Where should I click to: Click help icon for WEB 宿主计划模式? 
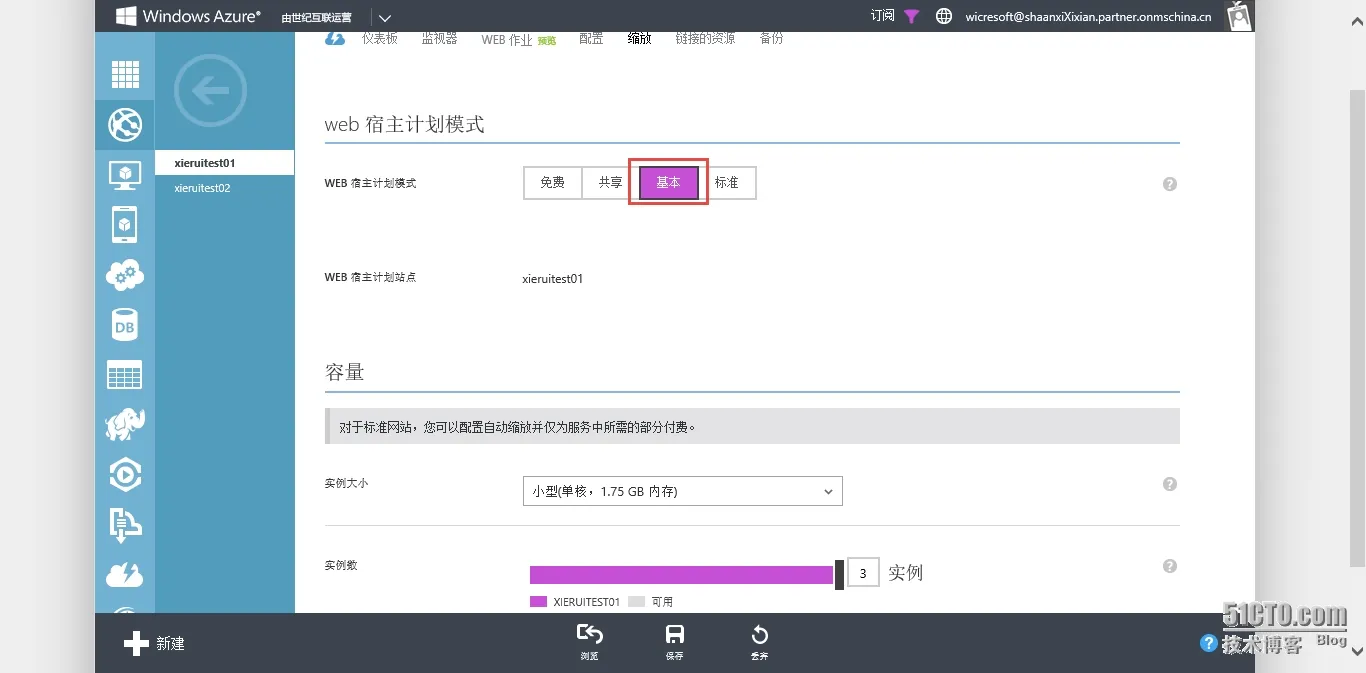pyautogui.click(x=1170, y=184)
